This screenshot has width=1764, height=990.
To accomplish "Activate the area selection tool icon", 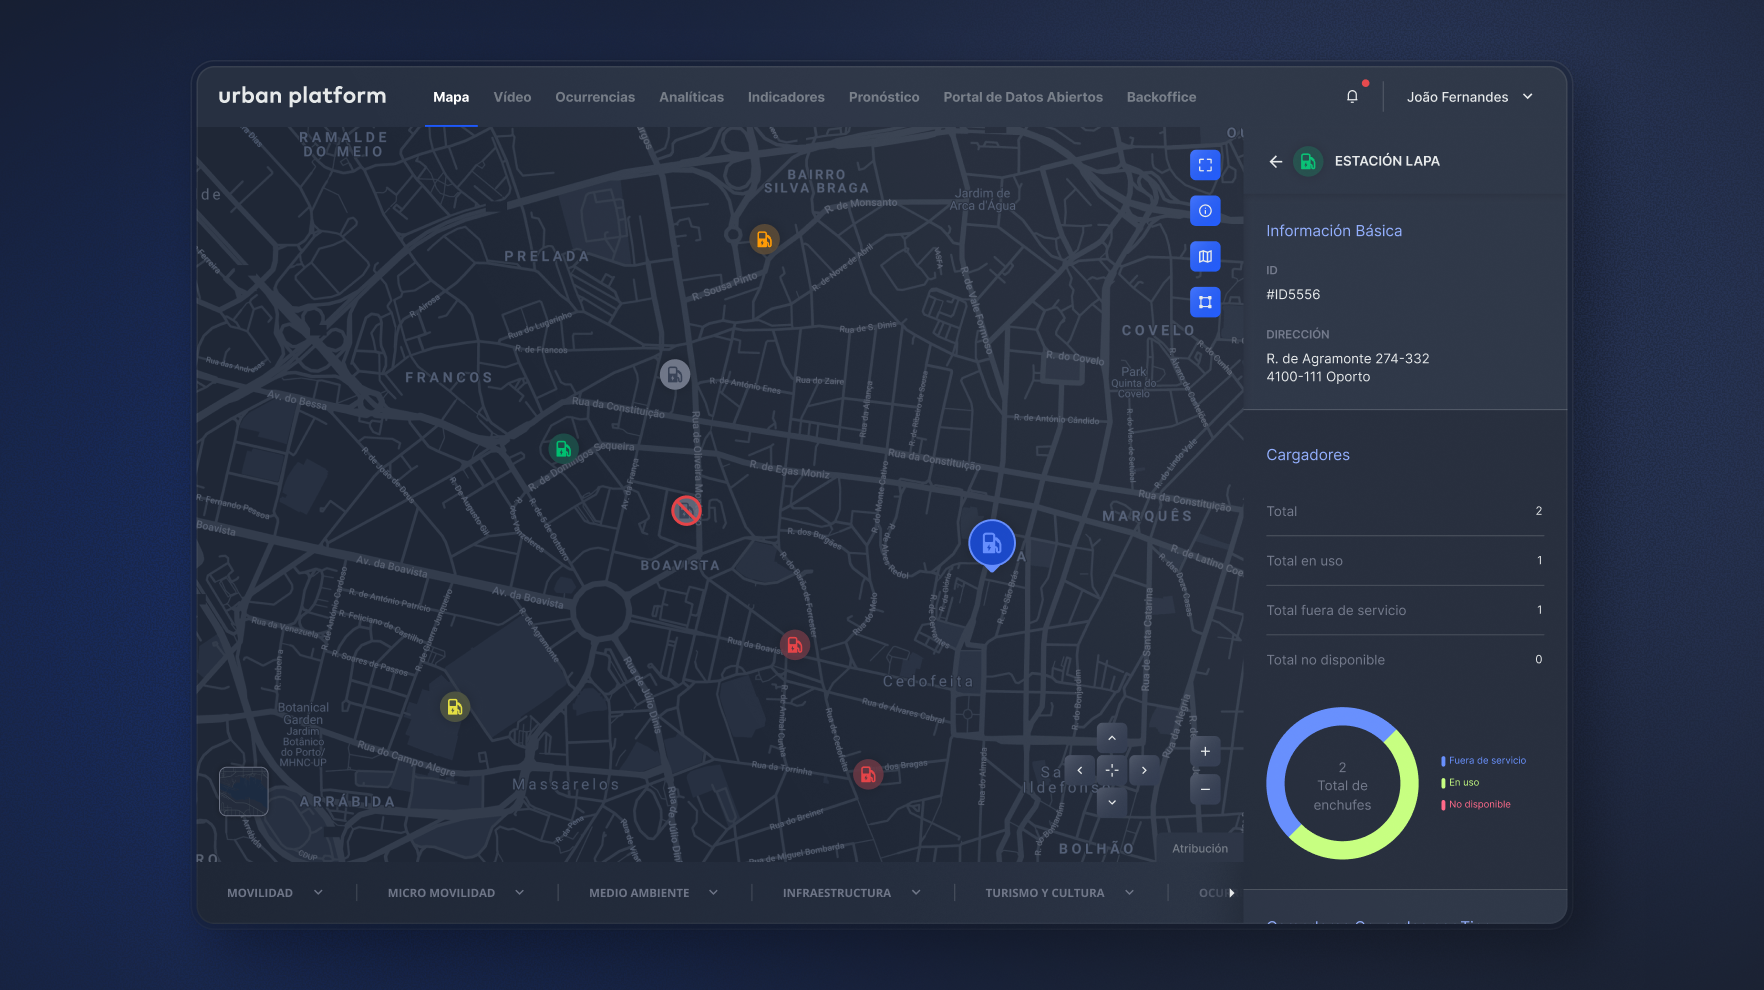I will coord(1205,302).
